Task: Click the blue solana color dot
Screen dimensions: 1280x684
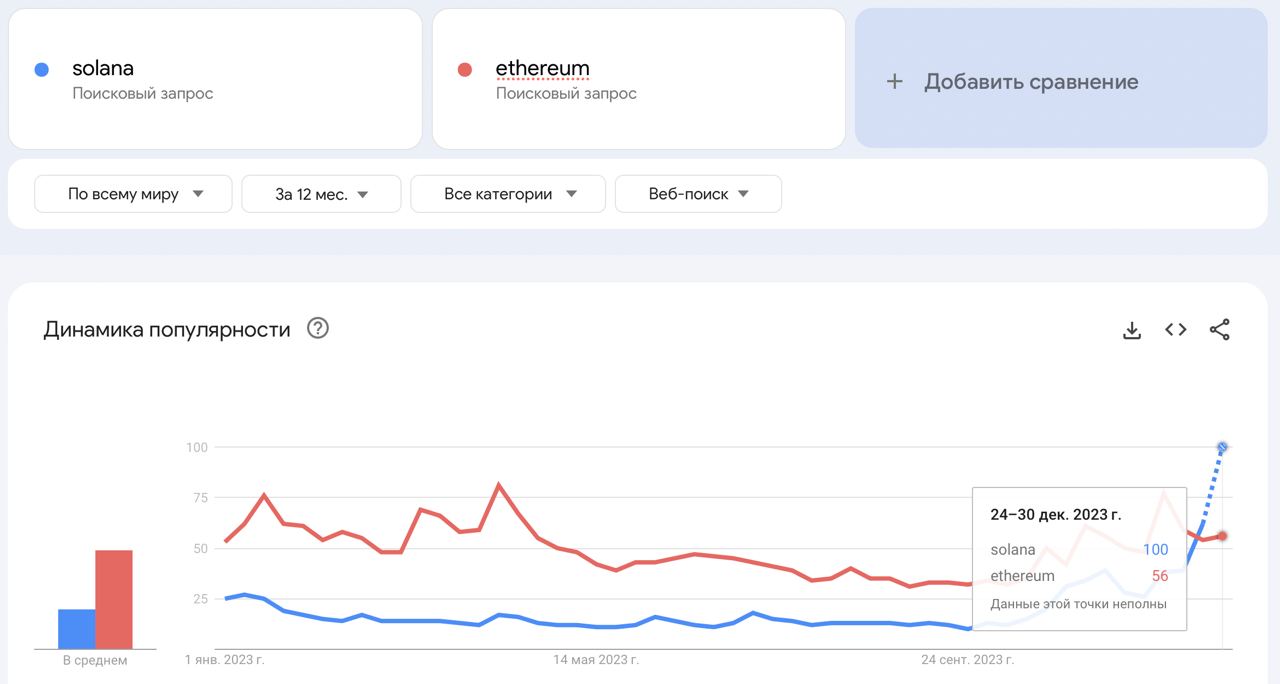Action: (41, 70)
